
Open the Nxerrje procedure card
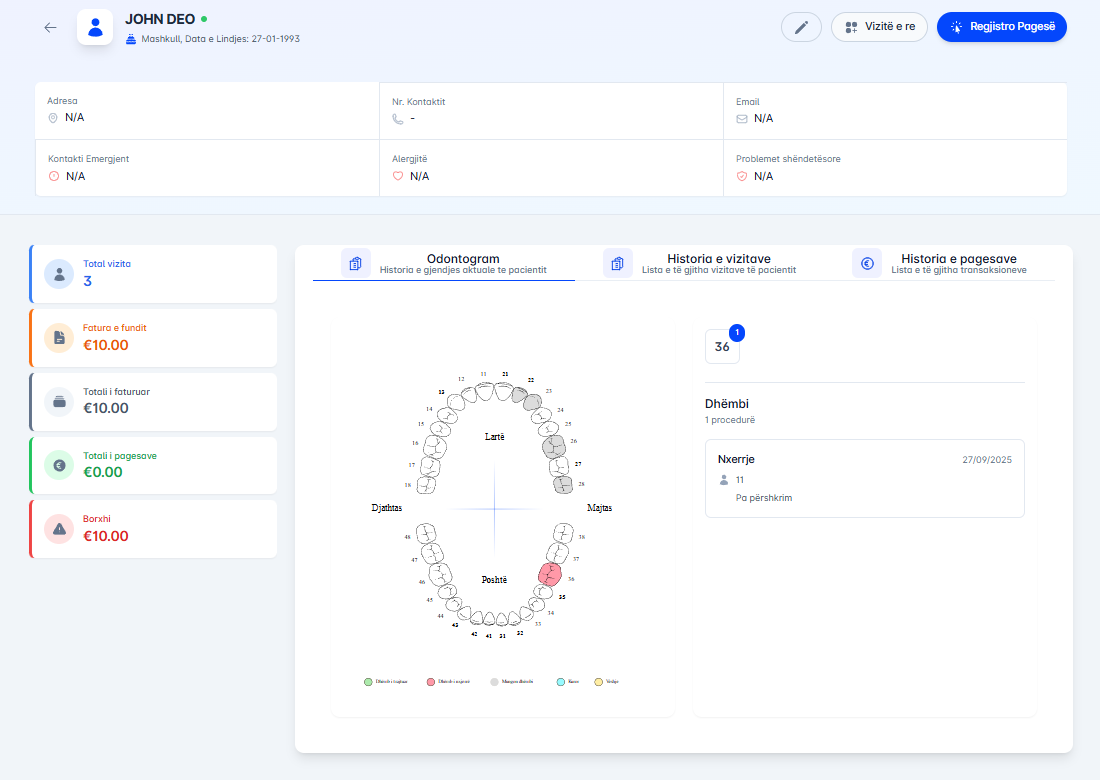coord(864,478)
